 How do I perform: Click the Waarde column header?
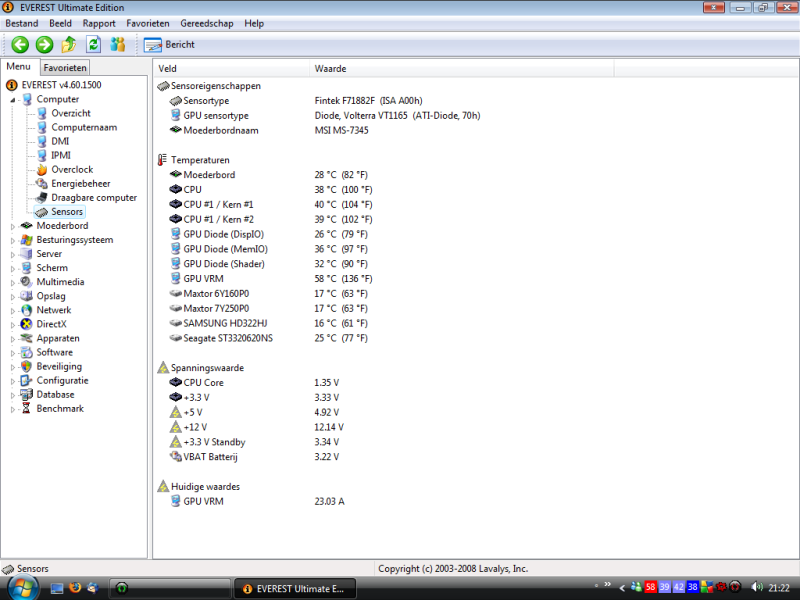click(330, 68)
